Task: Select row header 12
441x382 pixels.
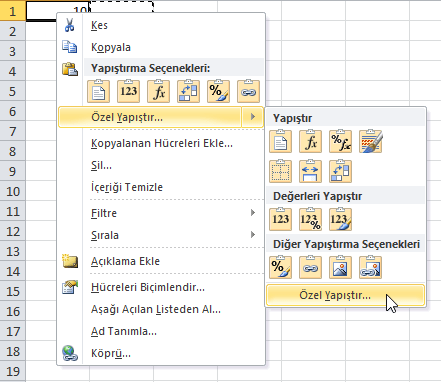Action: pos(13,231)
